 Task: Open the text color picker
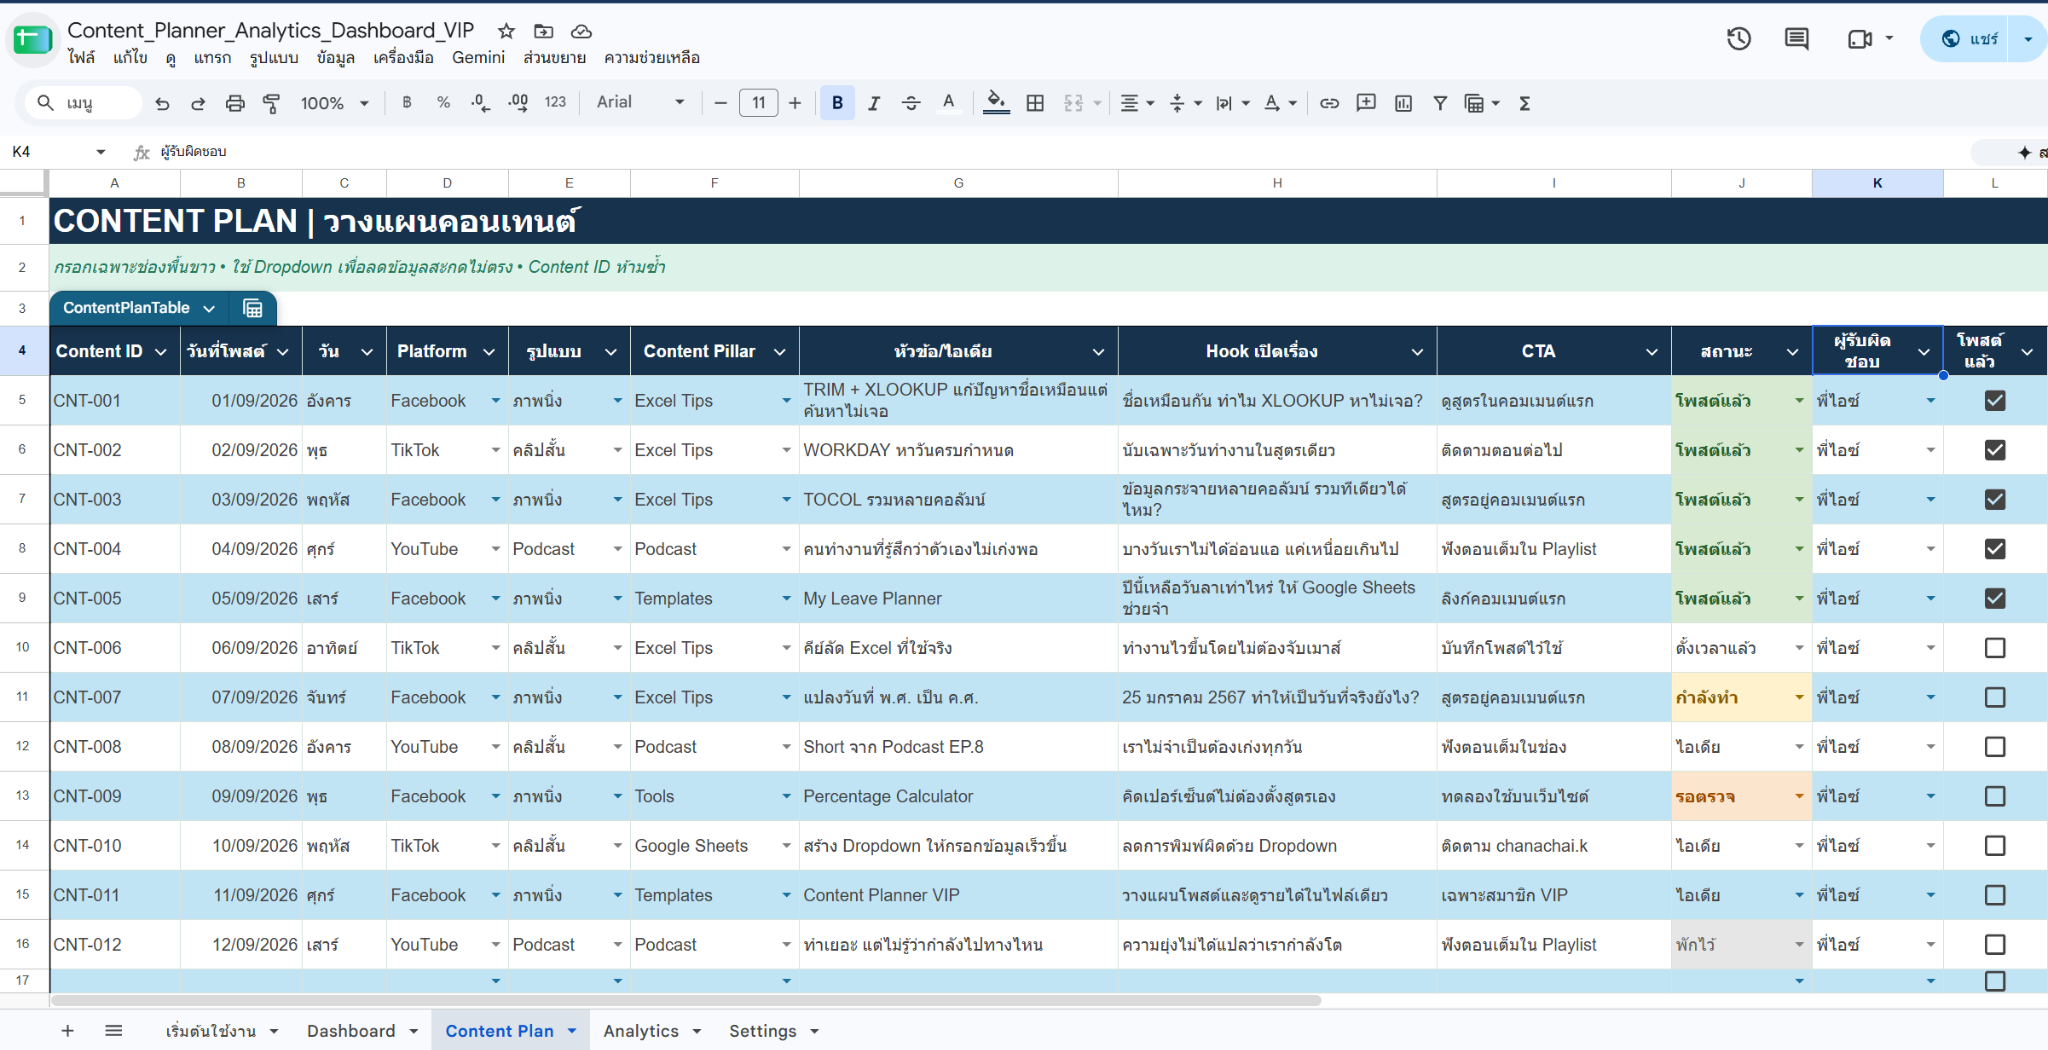pos(949,103)
